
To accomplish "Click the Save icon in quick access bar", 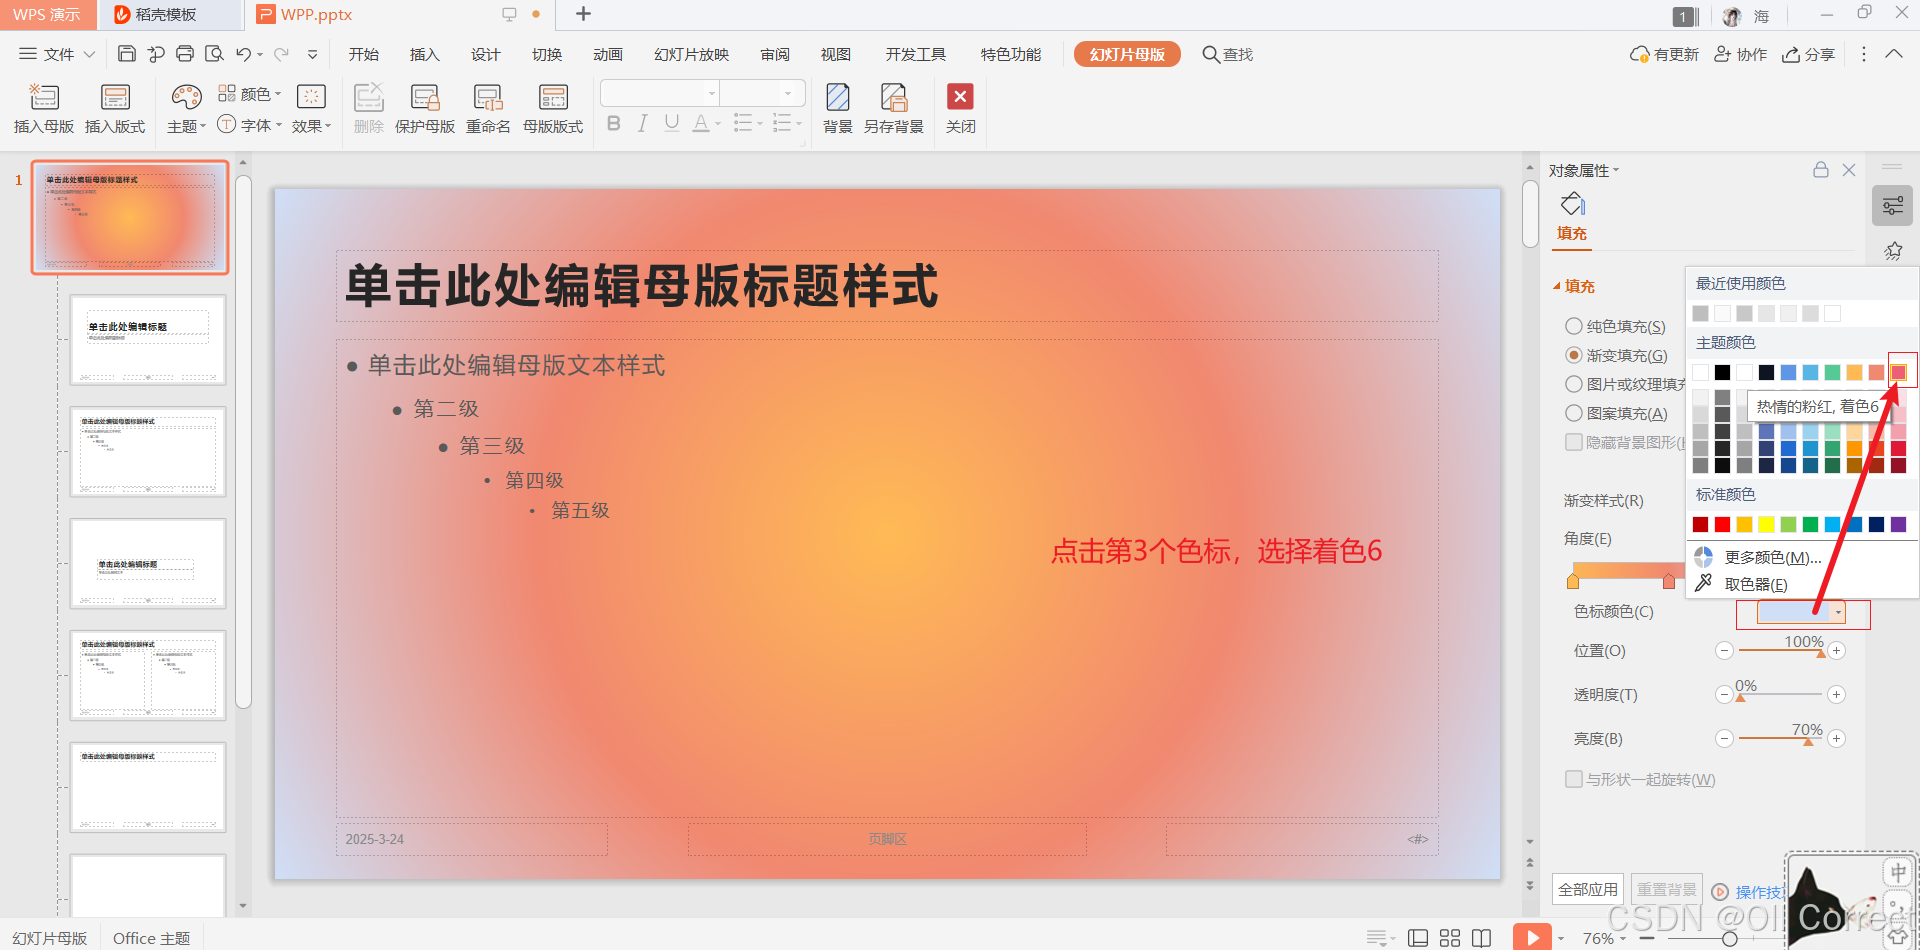I will click(127, 54).
